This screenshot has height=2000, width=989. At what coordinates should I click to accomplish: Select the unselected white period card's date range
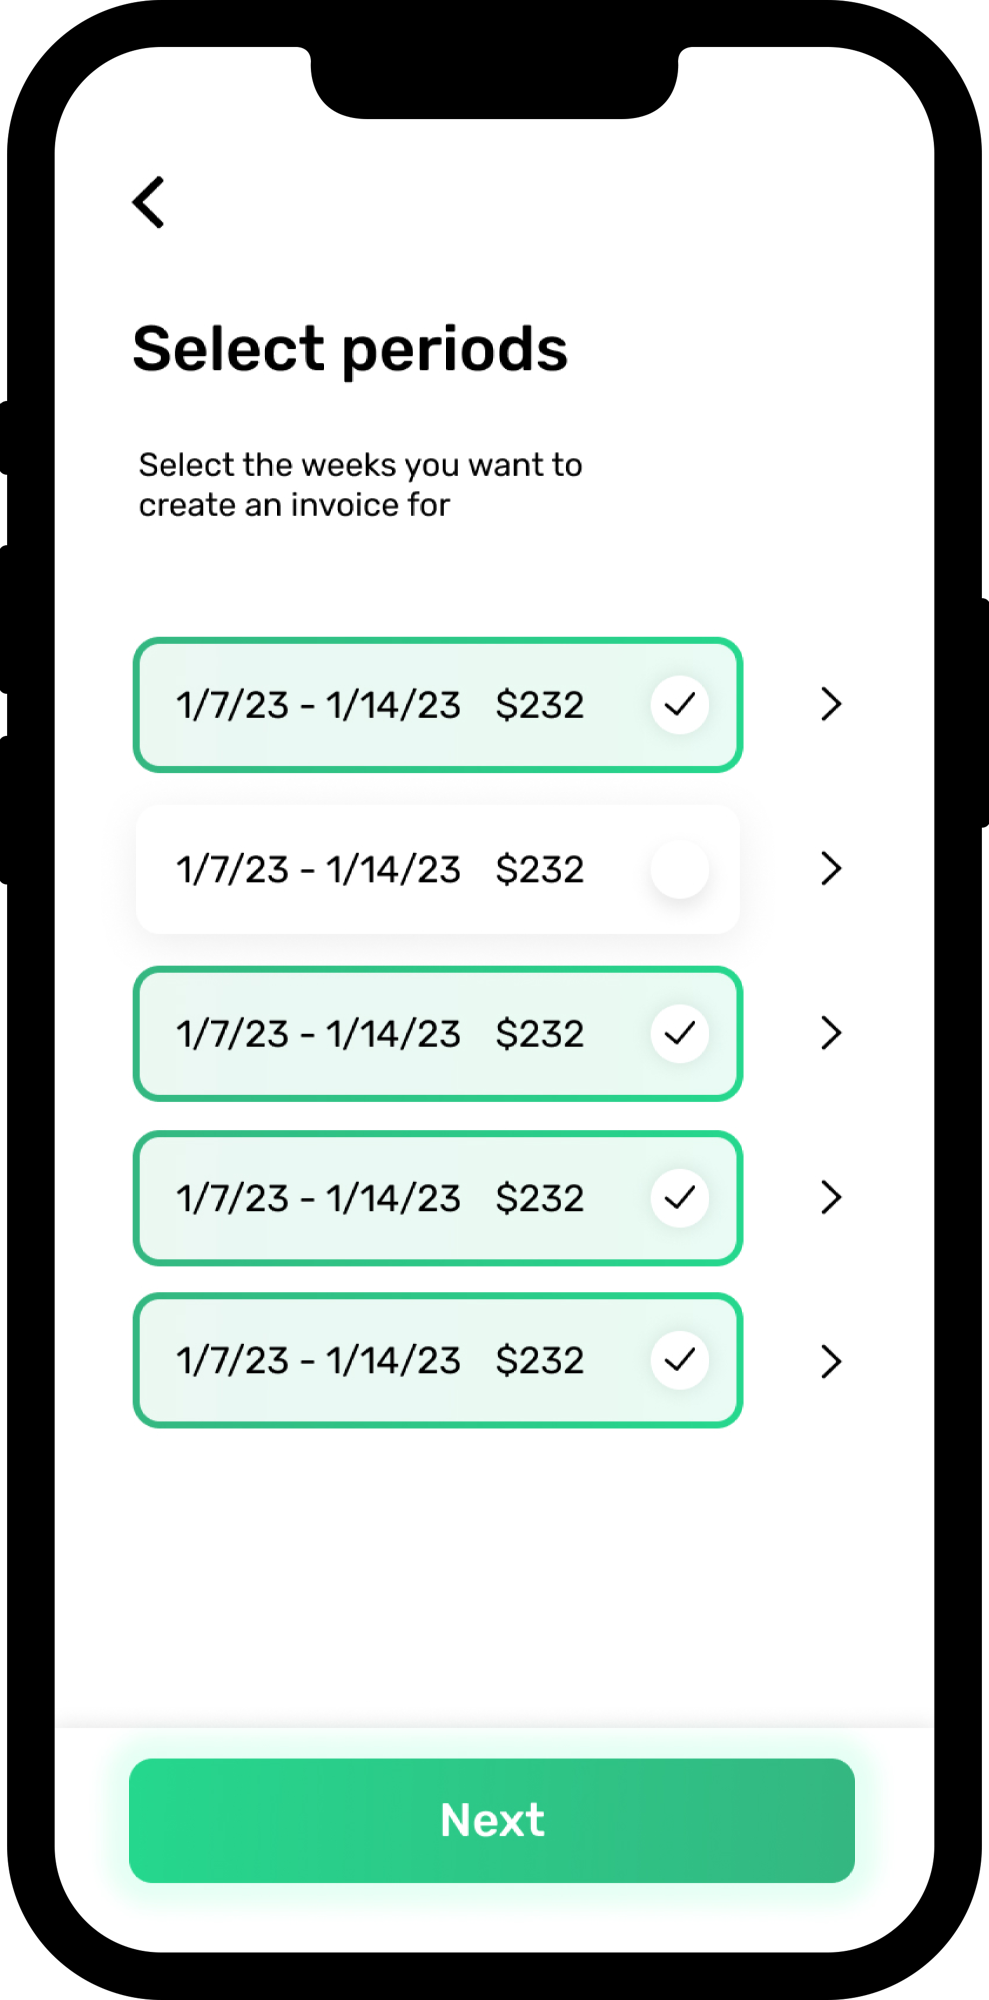click(x=318, y=869)
